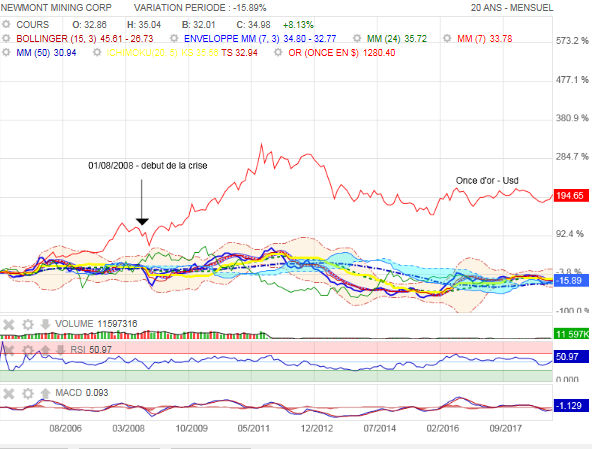596x449 pixels.
Task: Open gear settings of RSI panel
Action: (x=28, y=350)
